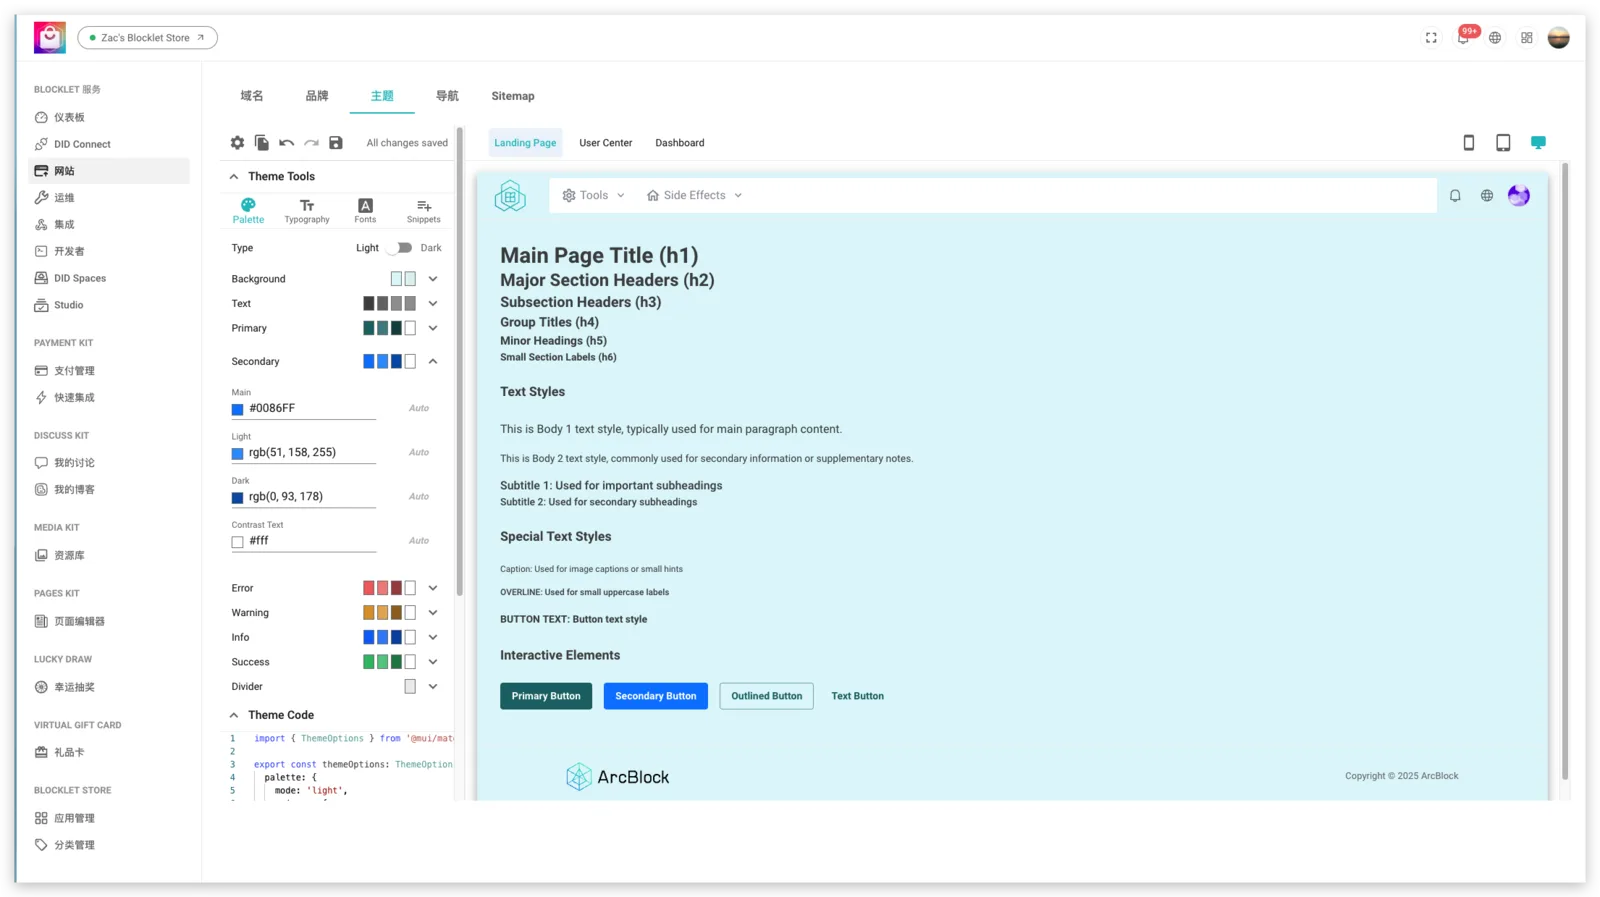Open the user avatar menu
This screenshot has width=1600, height=897.
pos(1558,38)
